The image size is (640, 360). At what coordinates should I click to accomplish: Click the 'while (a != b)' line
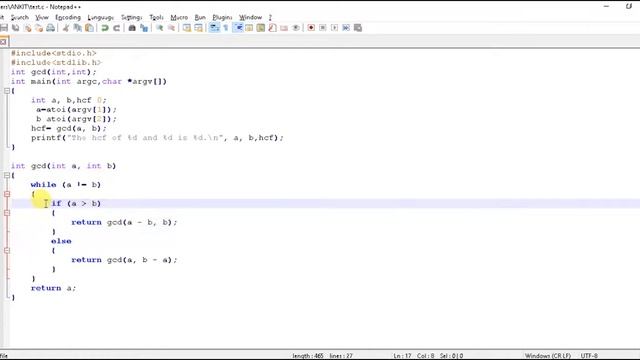pyautogui.click(x=66, y=184)
